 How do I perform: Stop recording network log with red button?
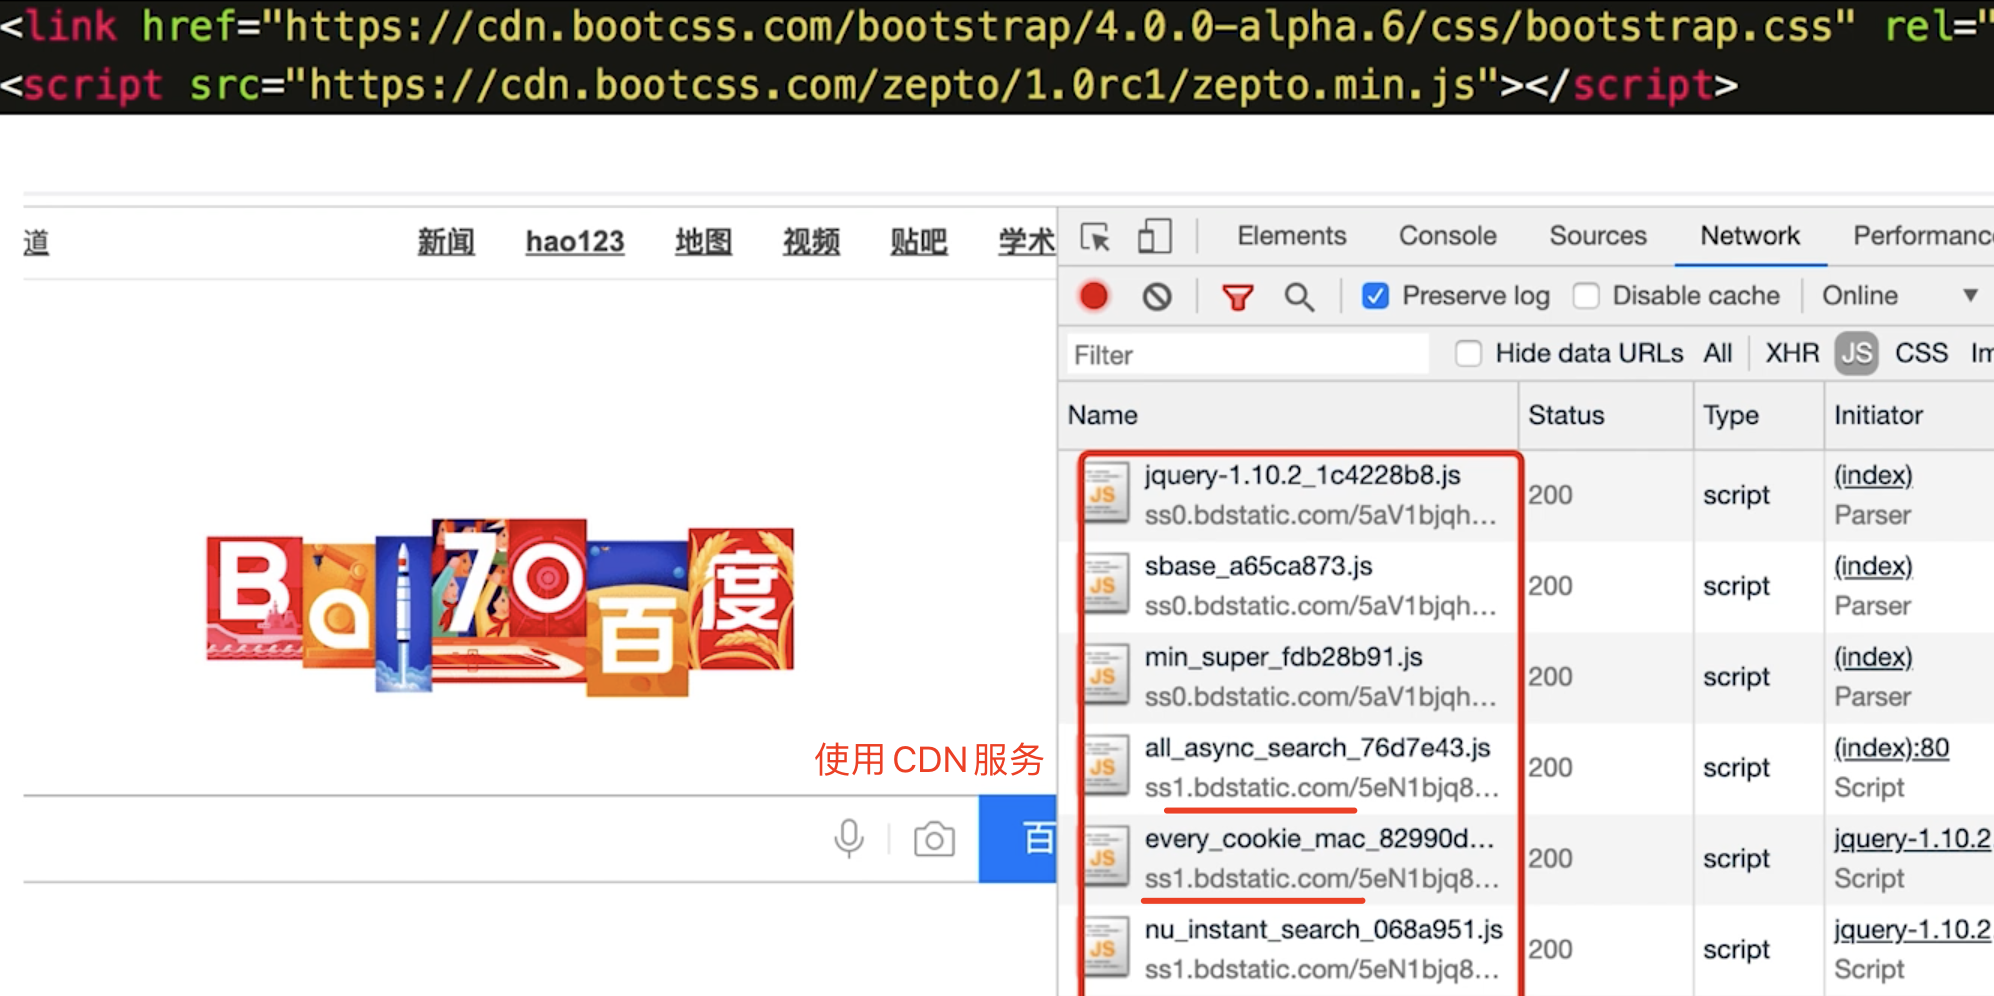tap(1094, 296)
